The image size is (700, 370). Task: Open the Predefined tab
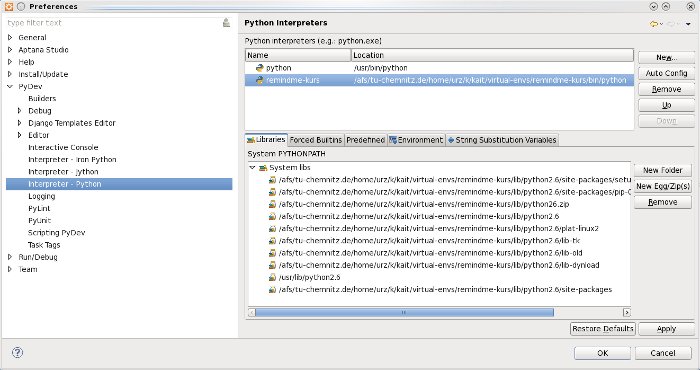365,140
